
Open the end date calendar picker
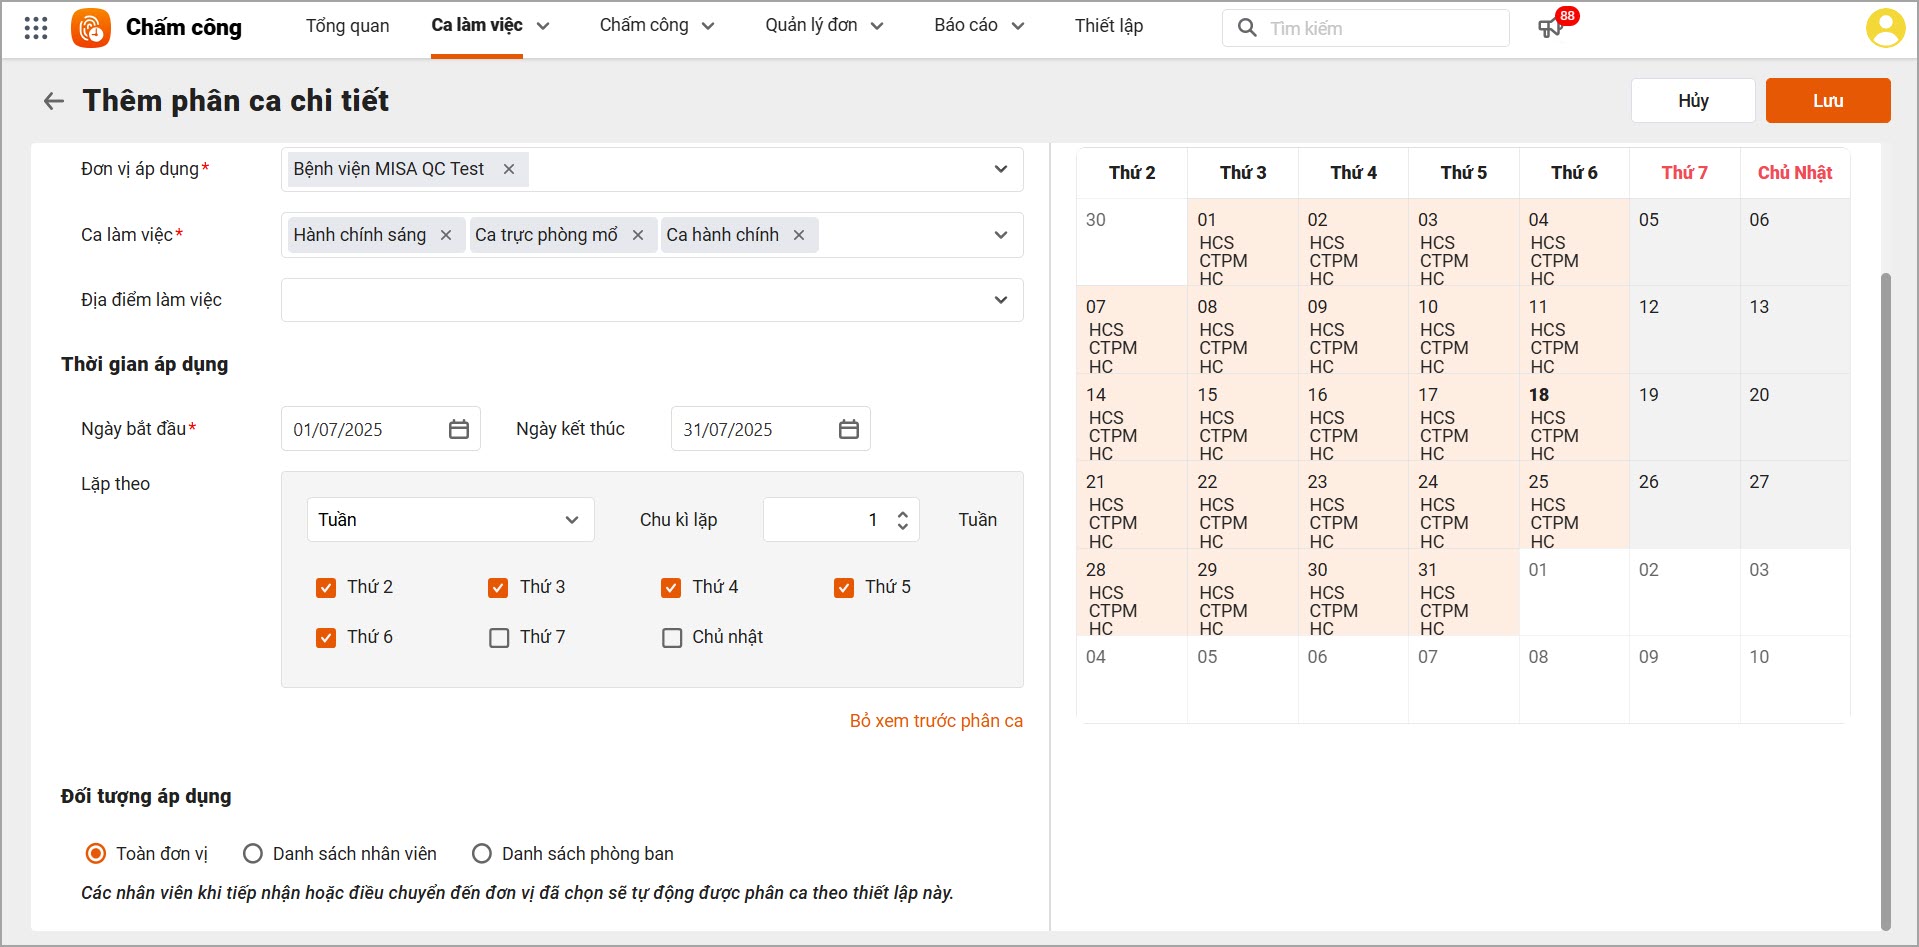point(849,429)
